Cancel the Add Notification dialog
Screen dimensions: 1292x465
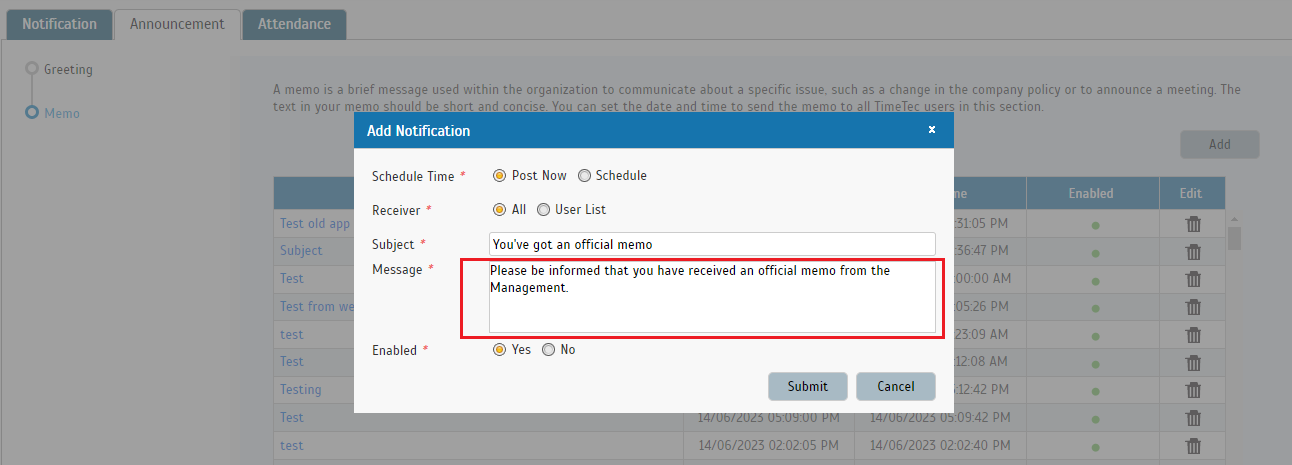(895, 387)
